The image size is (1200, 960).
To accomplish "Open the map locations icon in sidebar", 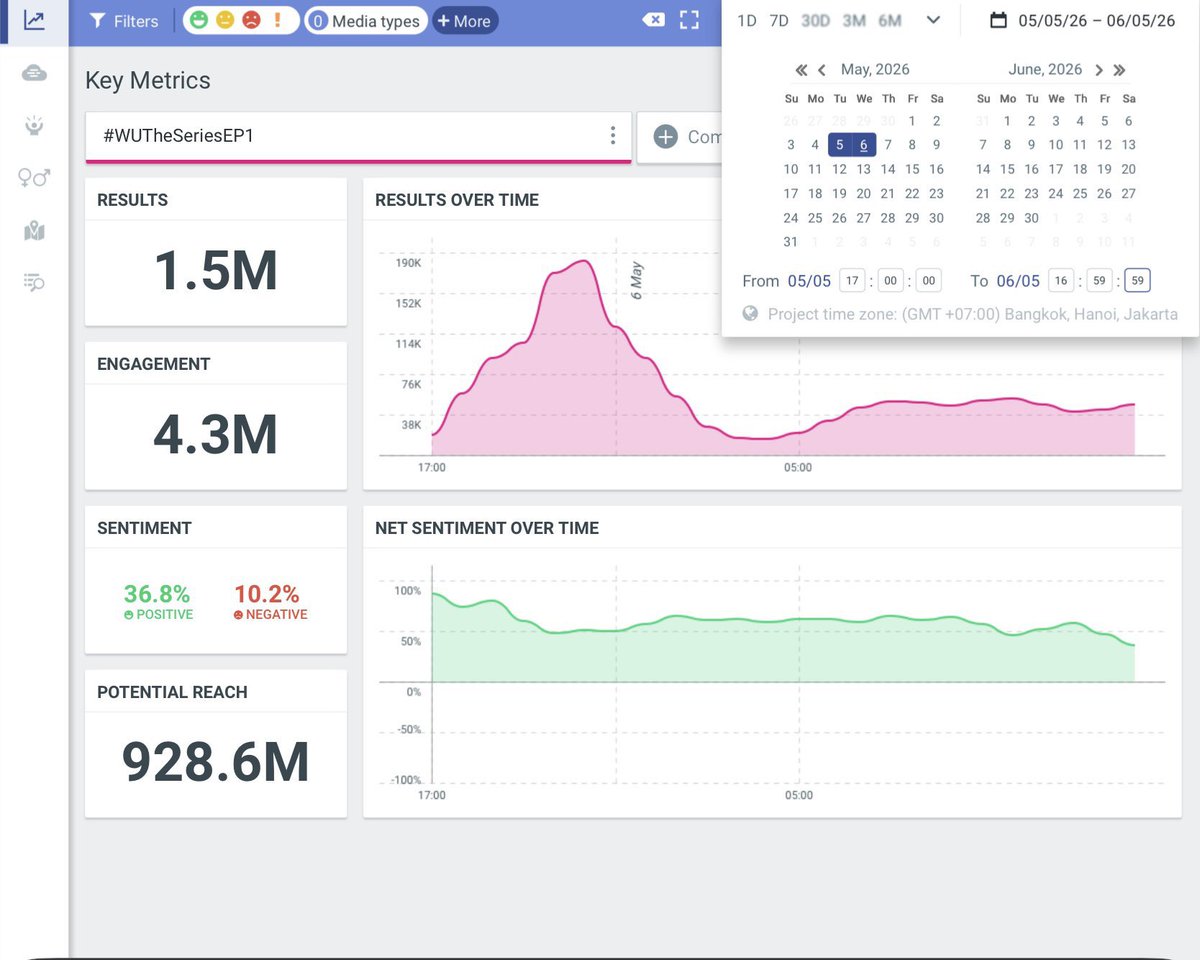I will [34, 231].
